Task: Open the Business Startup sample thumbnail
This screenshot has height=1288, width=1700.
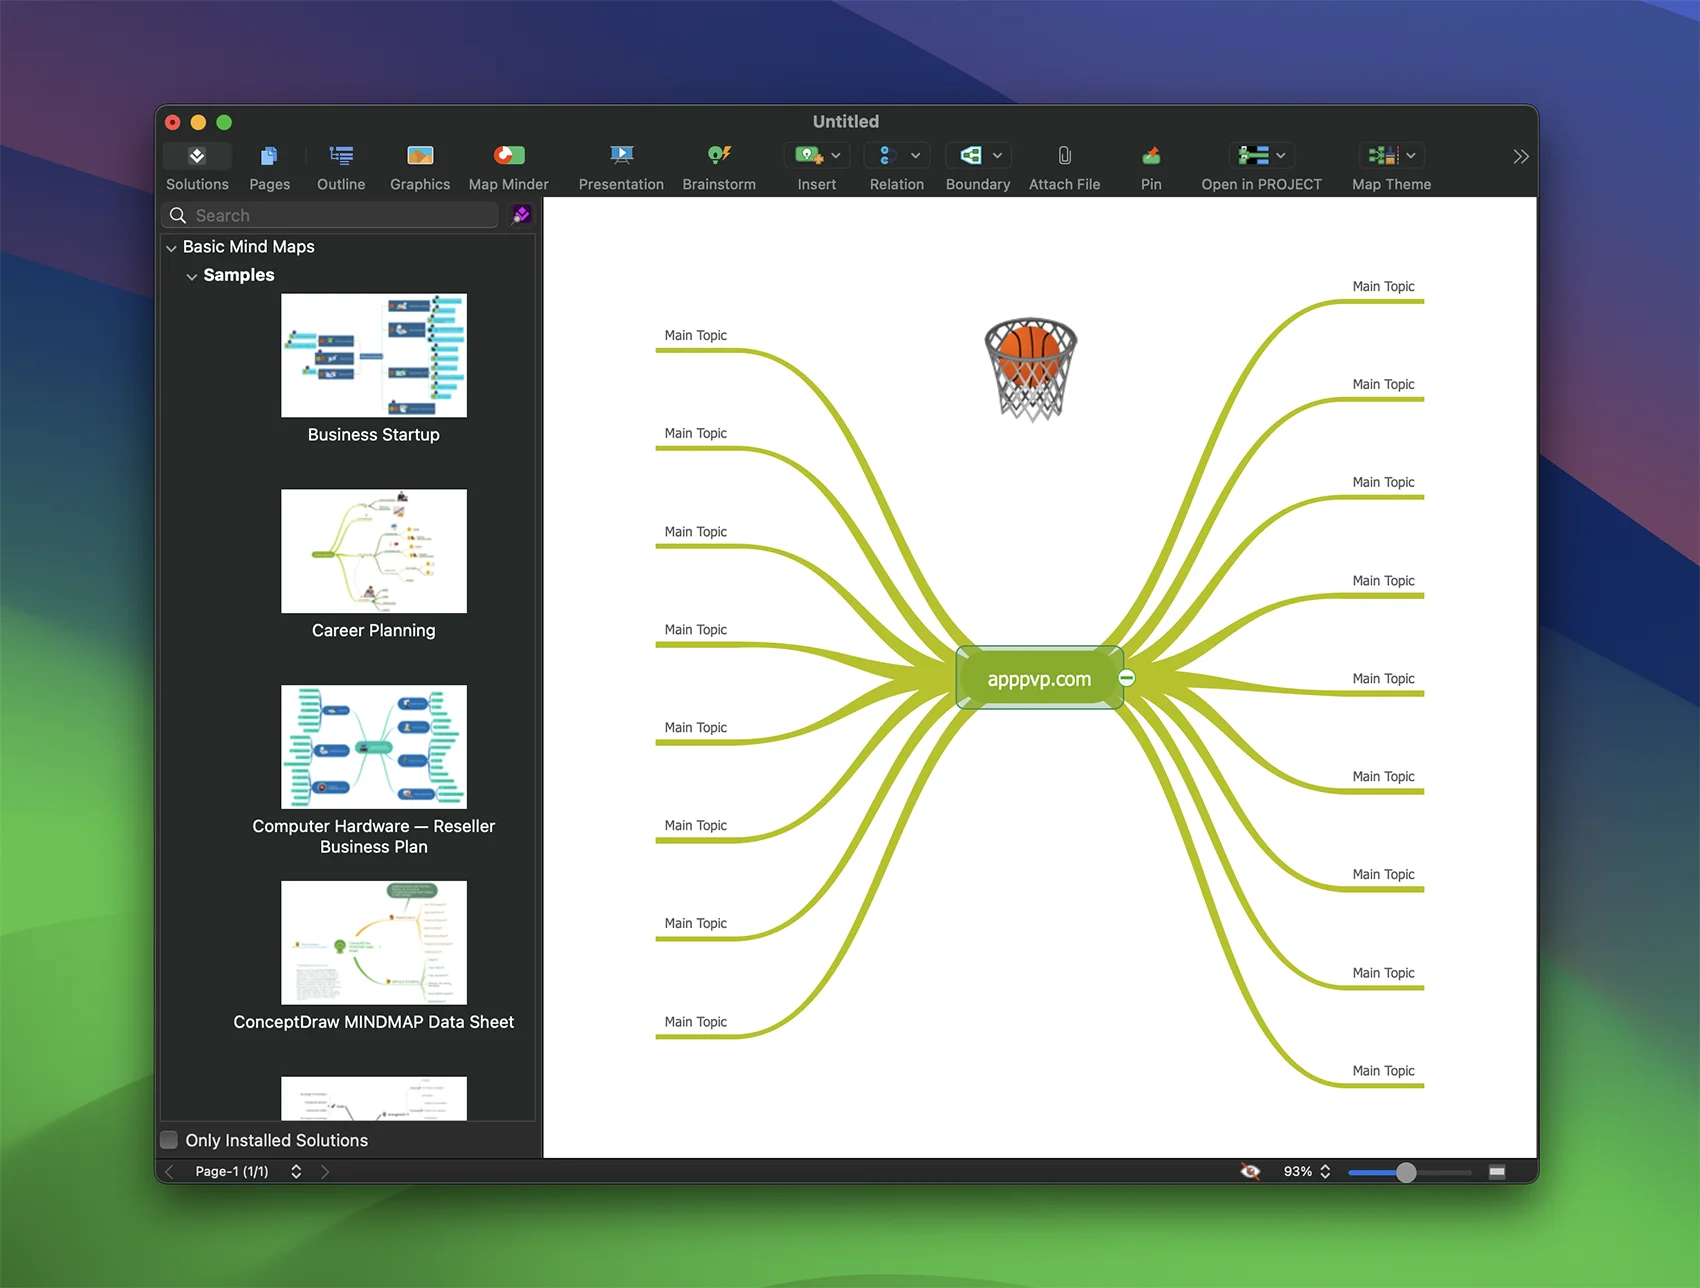Action: (x=374, y=355)
